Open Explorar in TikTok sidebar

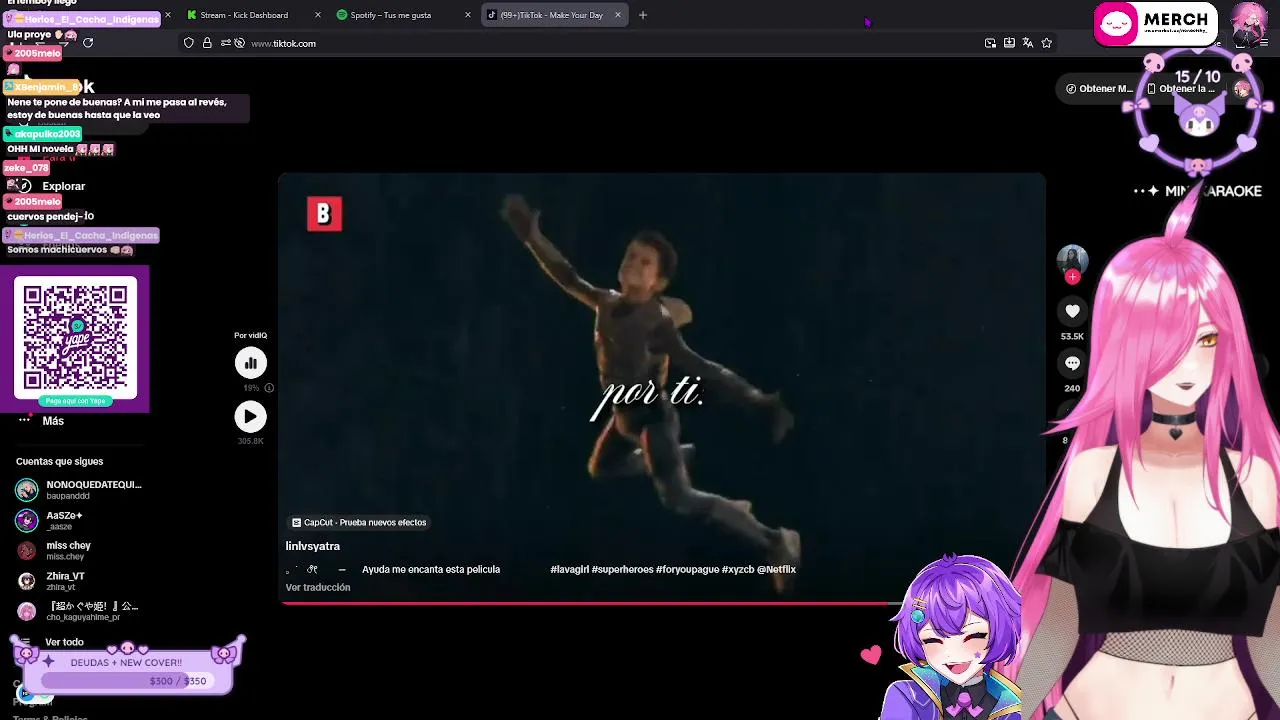[63, 186]
